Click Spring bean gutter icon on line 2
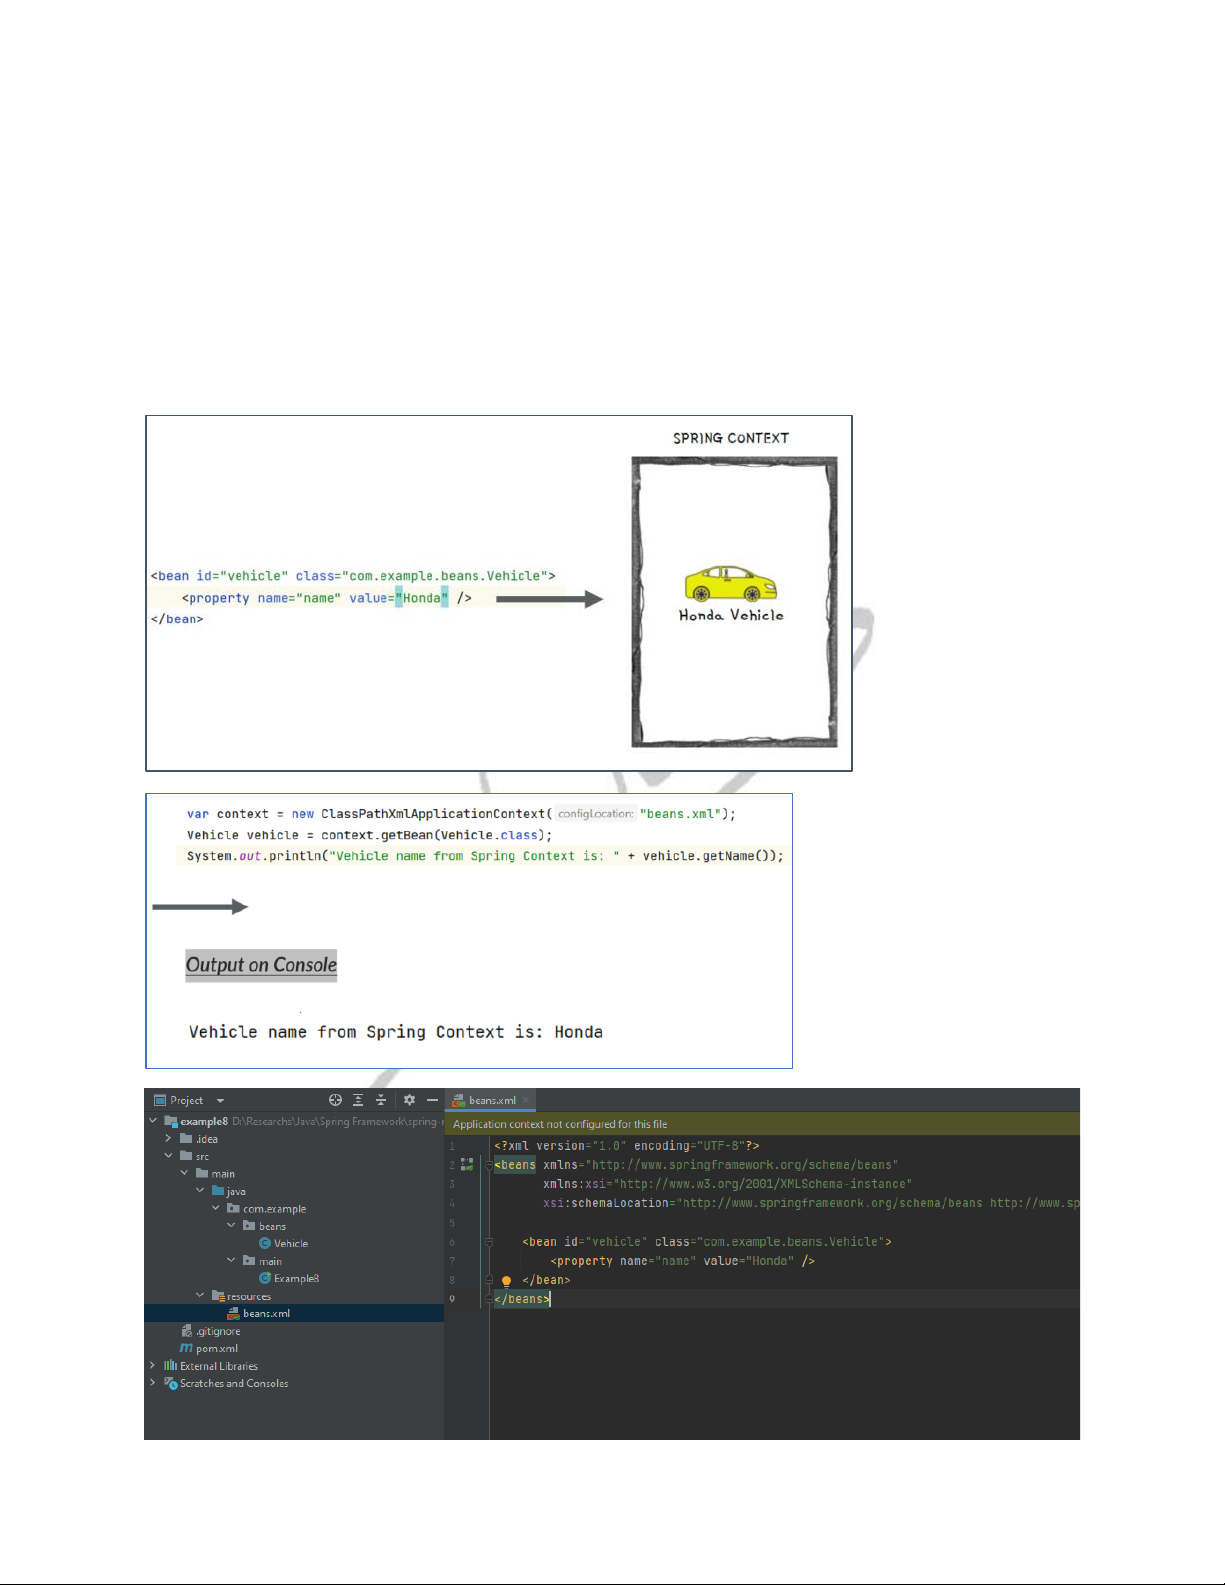The width and height of the screenshot is (1225, 1585). pyautogui.click(x=467, y=1165)
